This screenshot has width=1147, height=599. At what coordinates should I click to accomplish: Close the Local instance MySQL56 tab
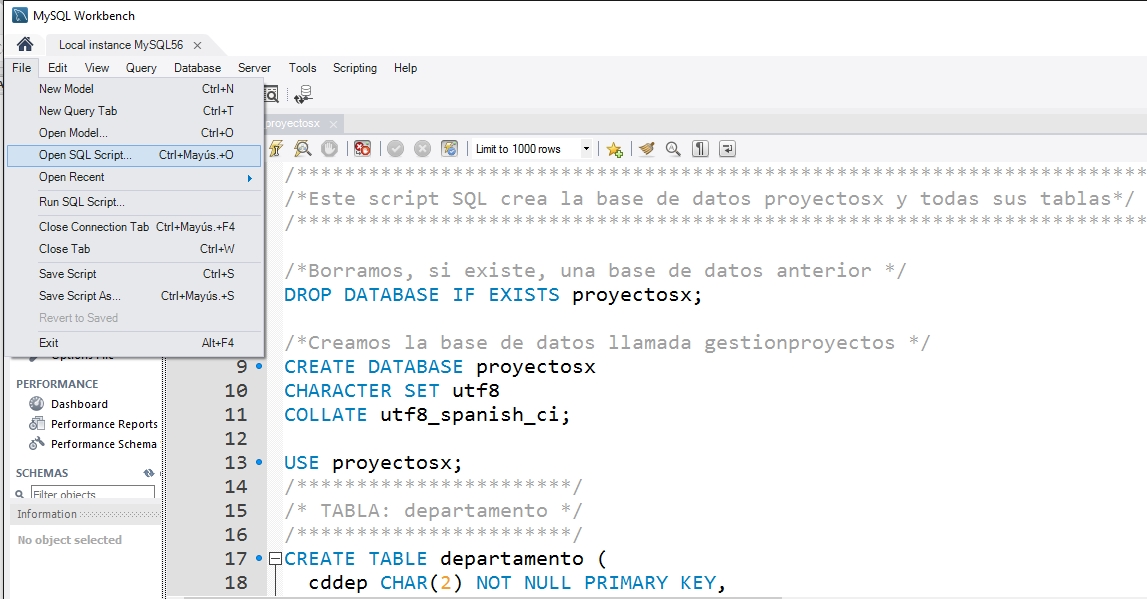coord(197,45)
